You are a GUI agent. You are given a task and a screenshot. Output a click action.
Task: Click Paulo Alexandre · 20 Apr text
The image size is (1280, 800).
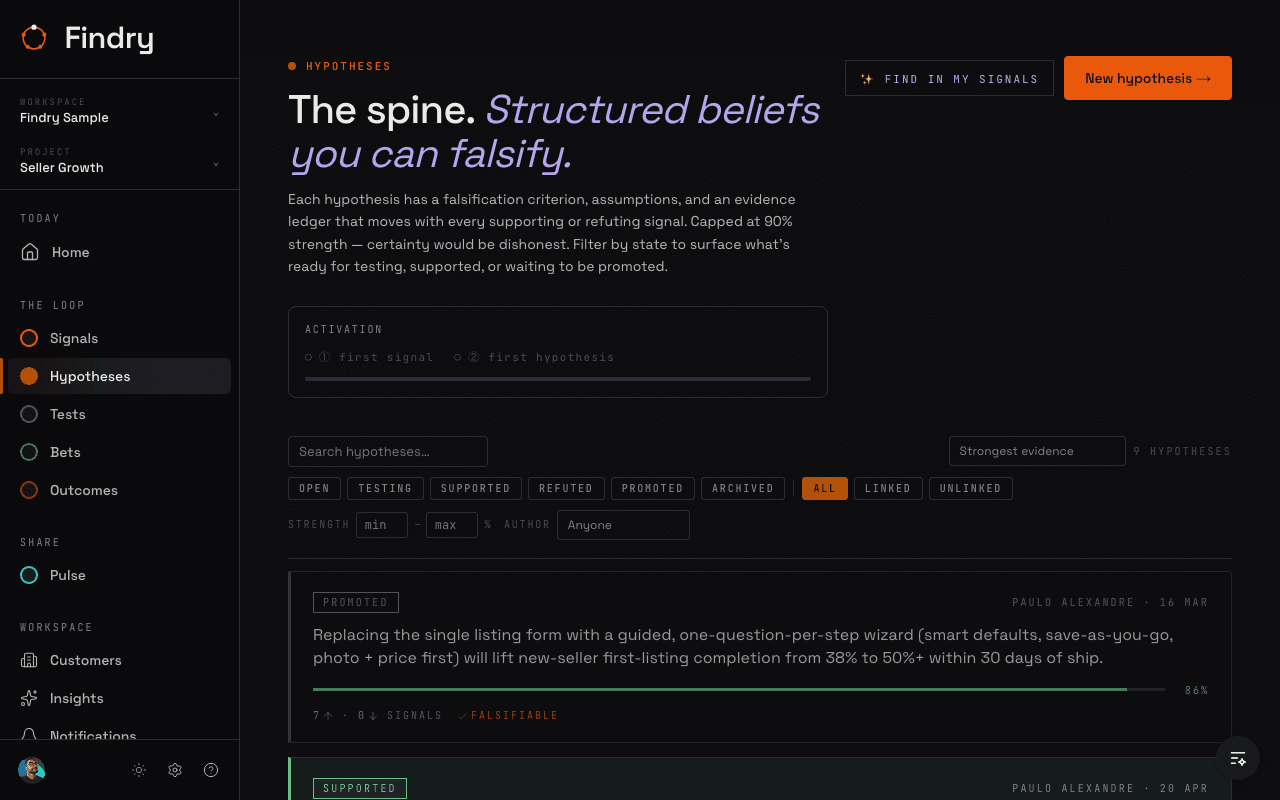point(1110,788)
